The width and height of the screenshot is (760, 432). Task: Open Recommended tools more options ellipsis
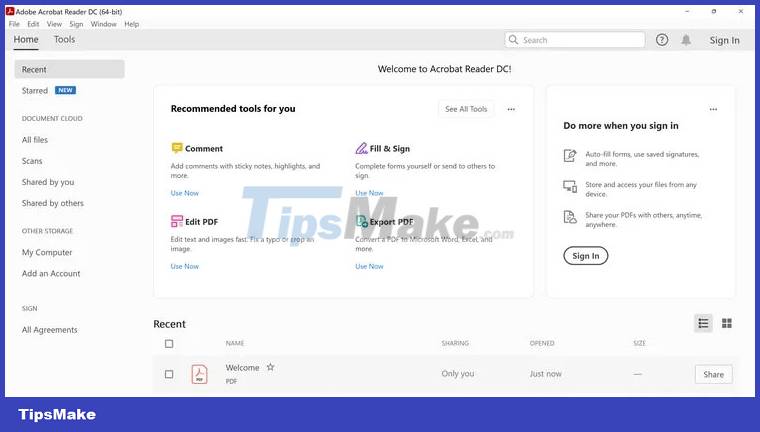(511, 109)
